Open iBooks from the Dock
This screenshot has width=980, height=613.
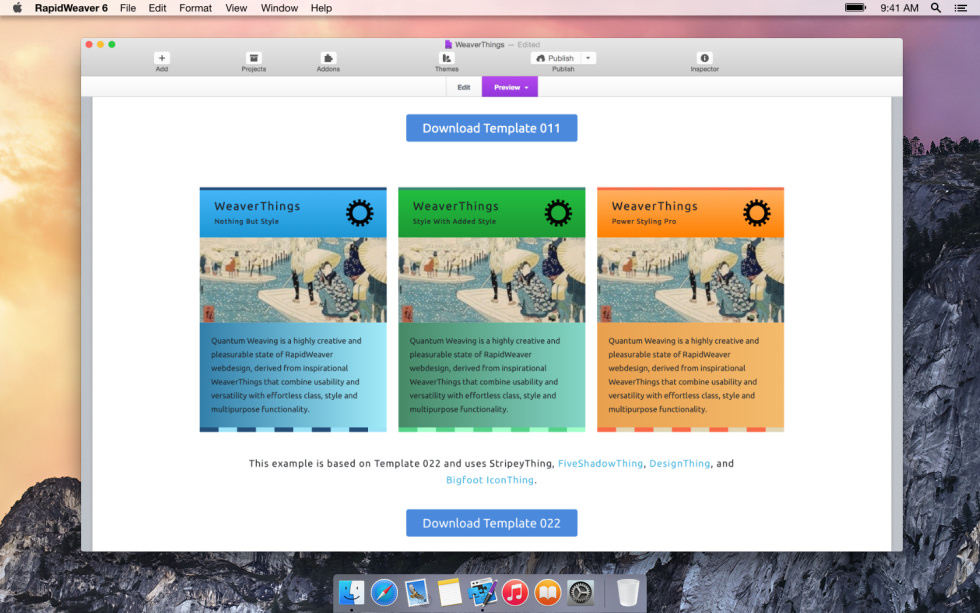548,592
